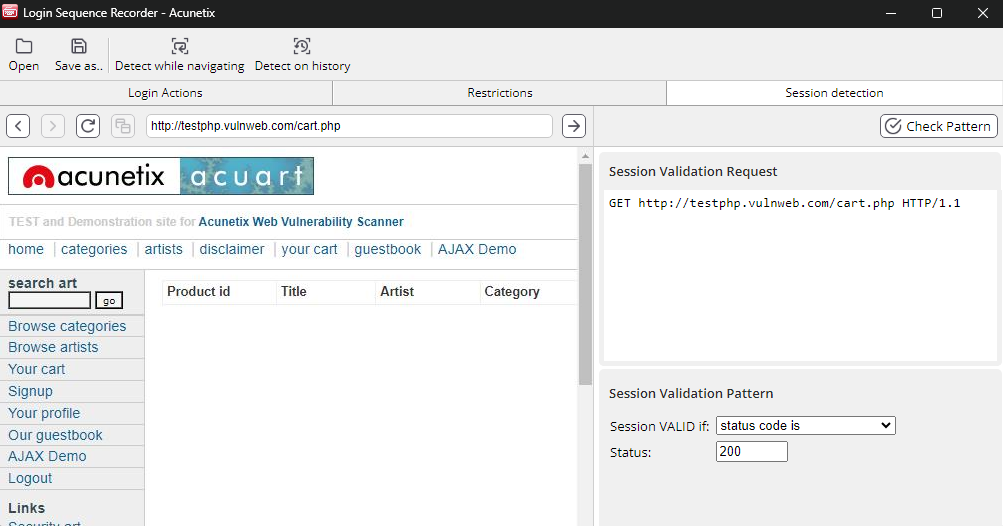Click the Session Validation Request text box
1003x526 pixels.
click(x=800, y=275)
